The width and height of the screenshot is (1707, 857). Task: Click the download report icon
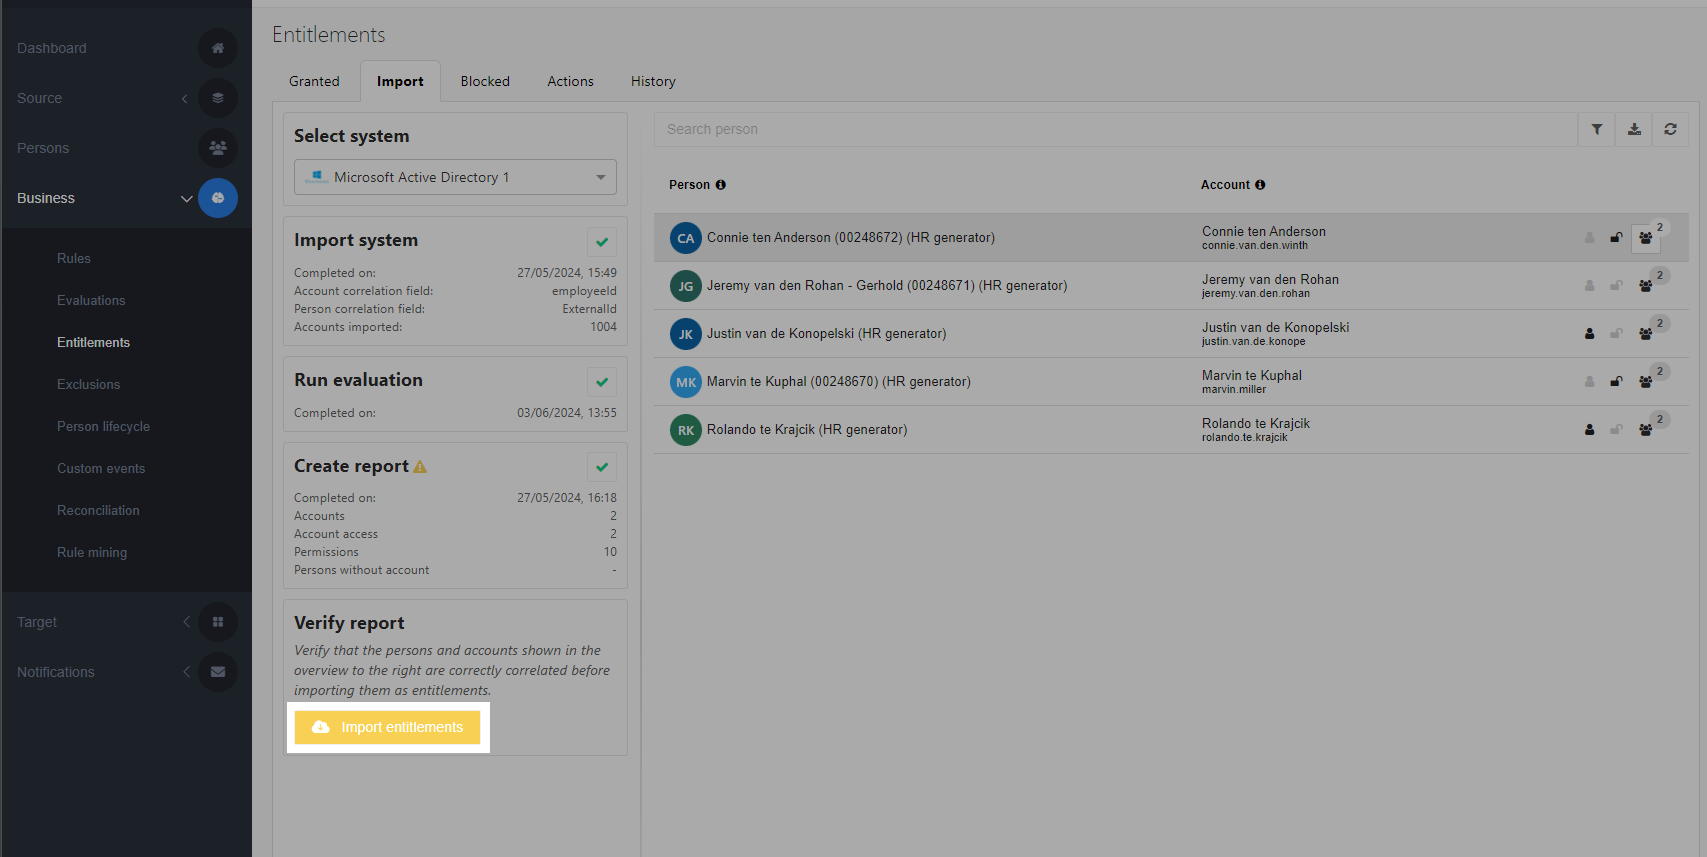[x=1634, y=129]
